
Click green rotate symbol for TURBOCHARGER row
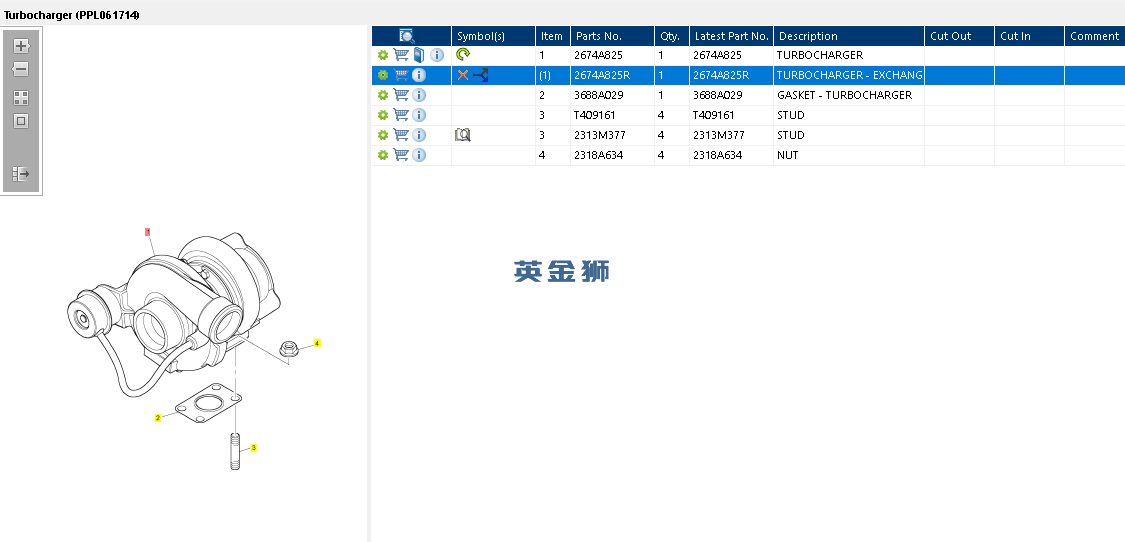[463, 54]
